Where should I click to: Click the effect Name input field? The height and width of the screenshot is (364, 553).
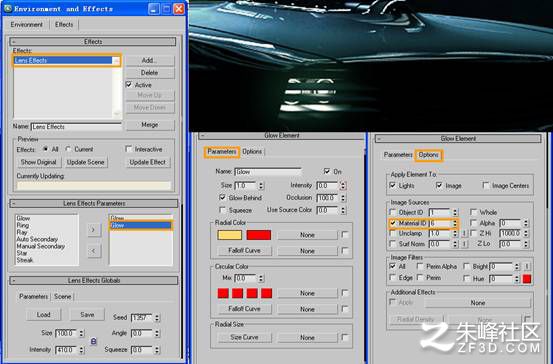tap(77, 127)
